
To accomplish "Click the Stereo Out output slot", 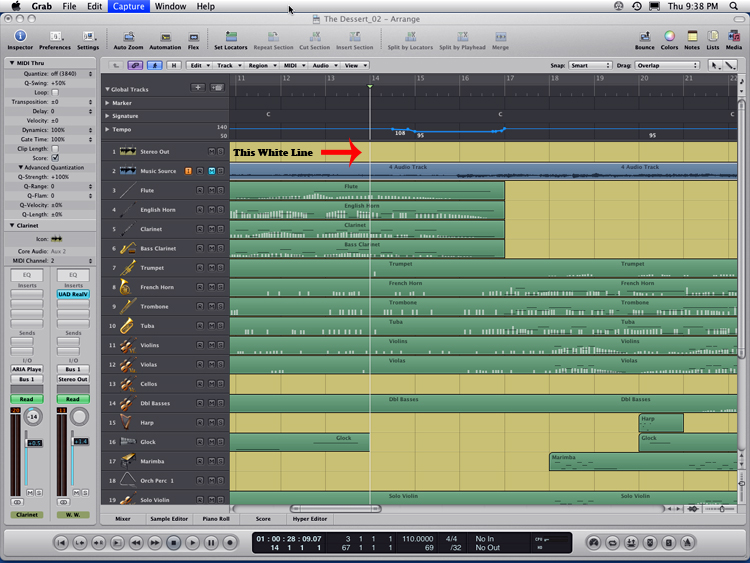I will [73, 379].
